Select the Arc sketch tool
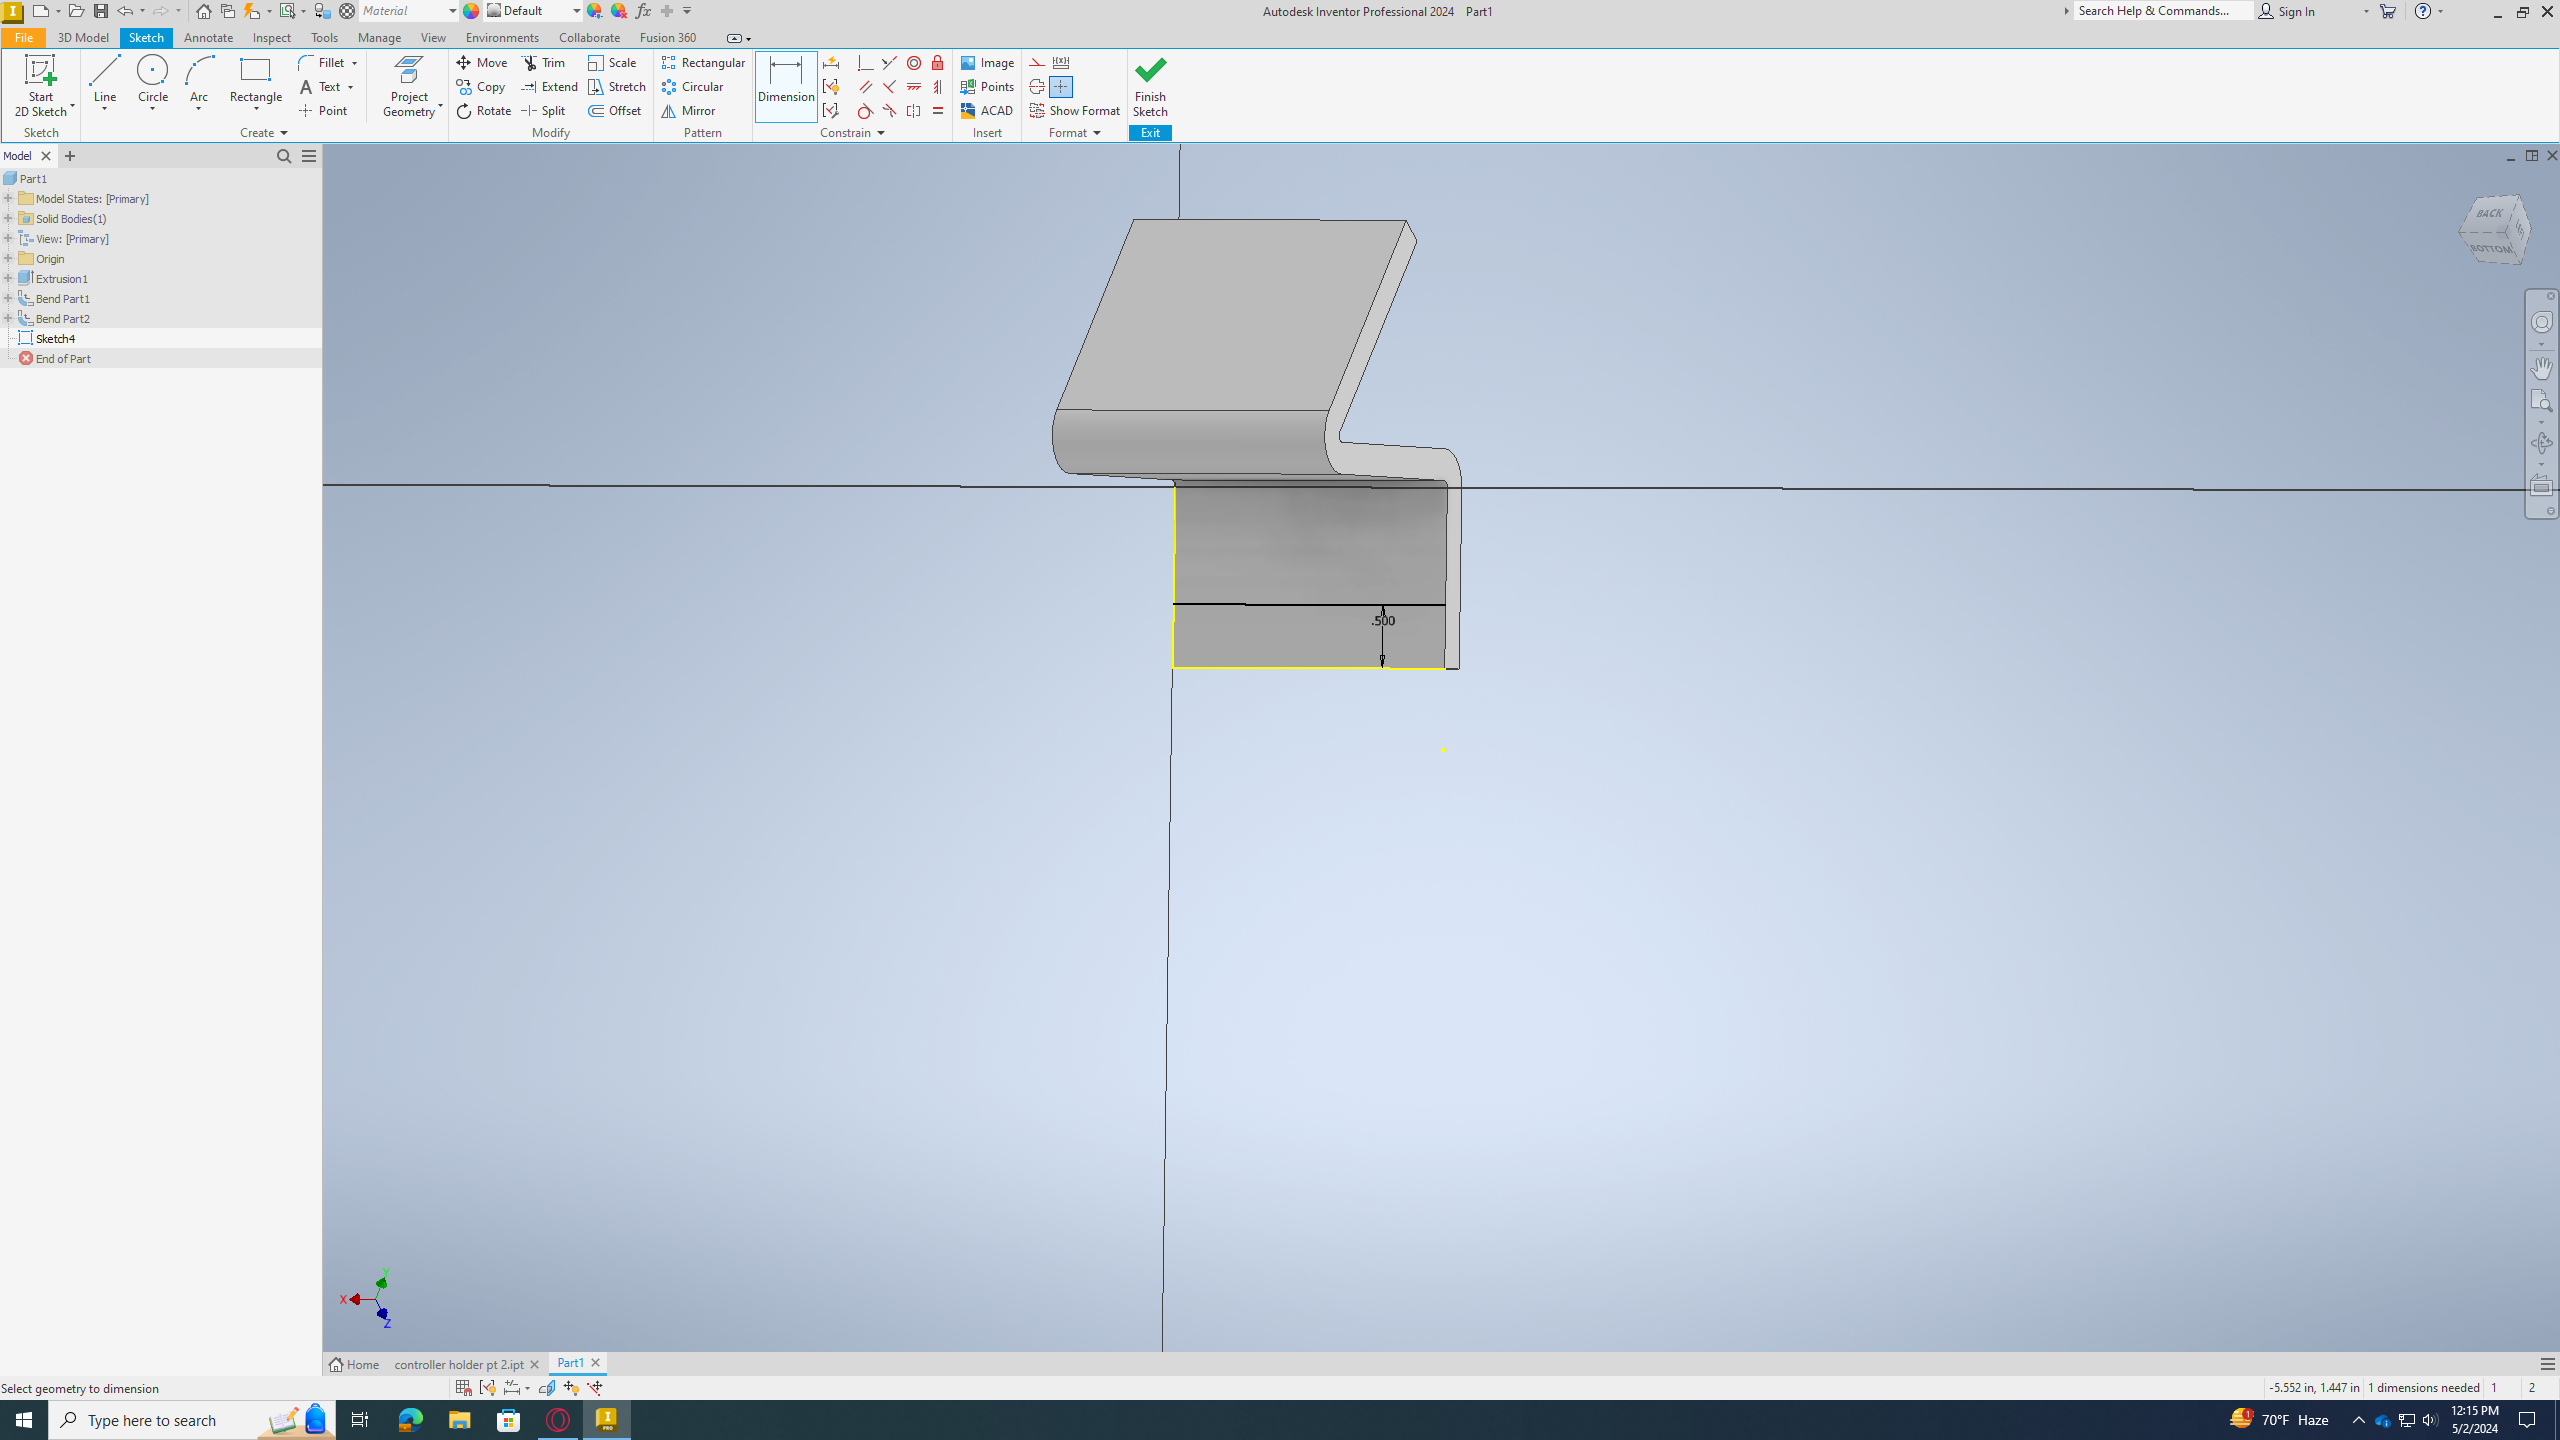The image size is (2560, 1440). 199,79
